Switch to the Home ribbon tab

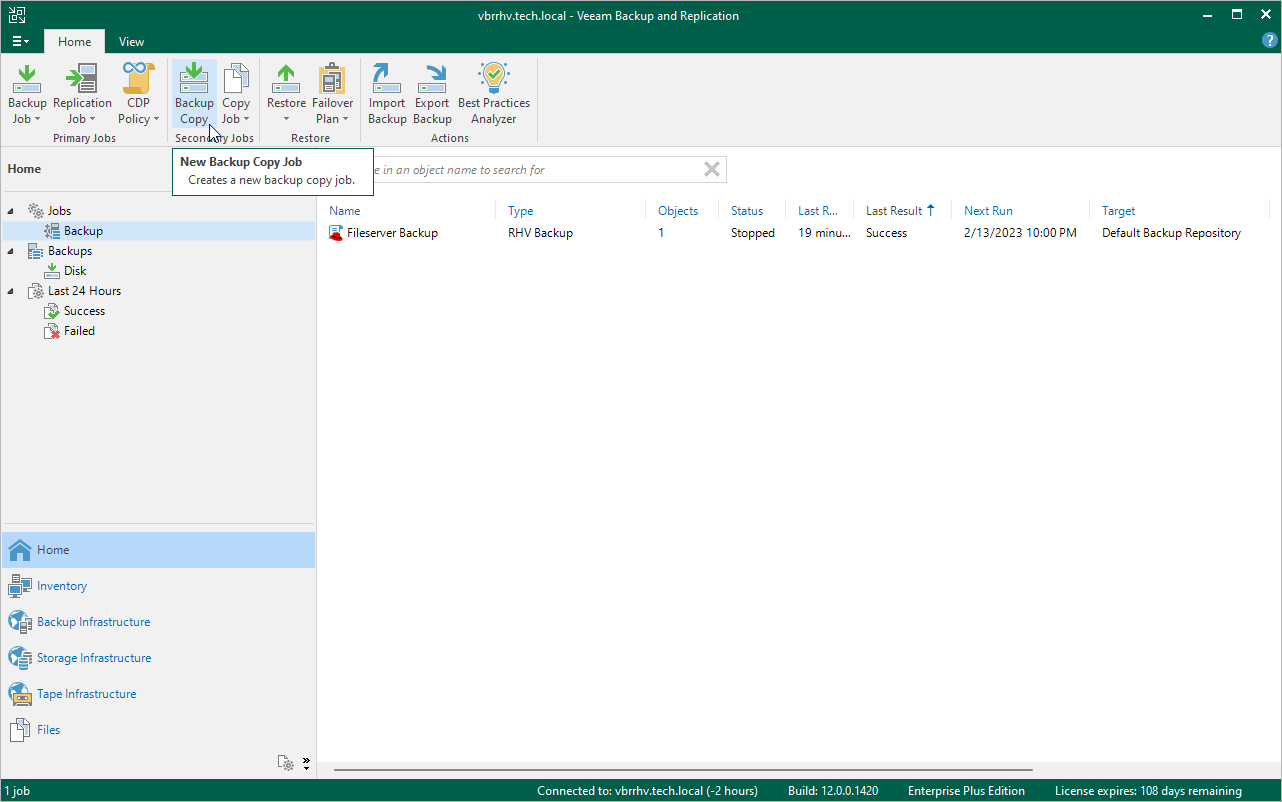click(74, 41)
